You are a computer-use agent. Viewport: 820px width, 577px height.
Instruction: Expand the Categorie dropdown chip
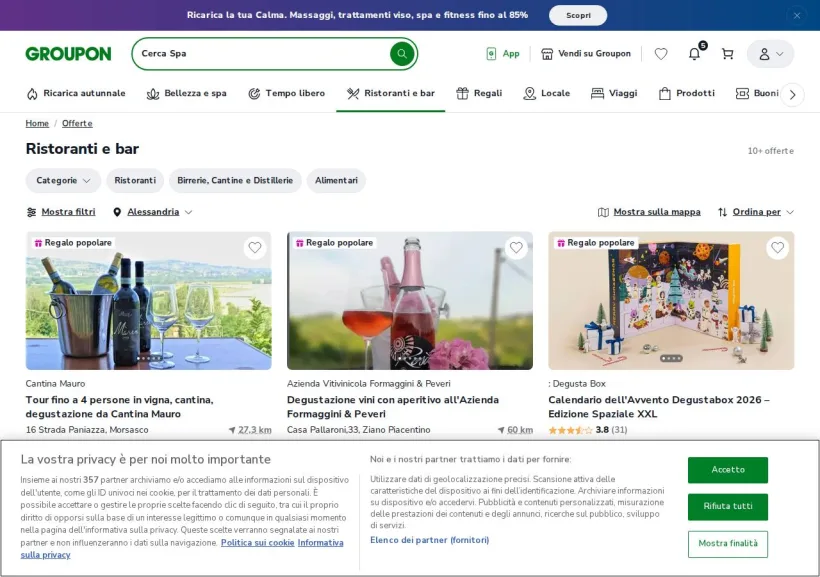tap(63, 180)
